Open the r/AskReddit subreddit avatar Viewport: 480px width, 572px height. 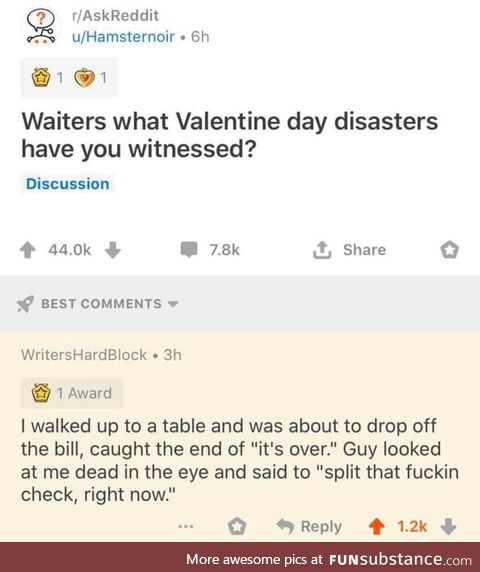pos(41,26)
